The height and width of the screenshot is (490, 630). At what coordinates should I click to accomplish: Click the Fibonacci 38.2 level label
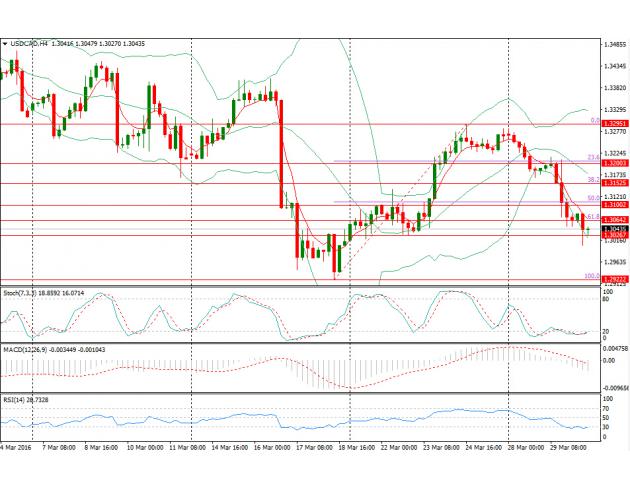coord(591,179)
